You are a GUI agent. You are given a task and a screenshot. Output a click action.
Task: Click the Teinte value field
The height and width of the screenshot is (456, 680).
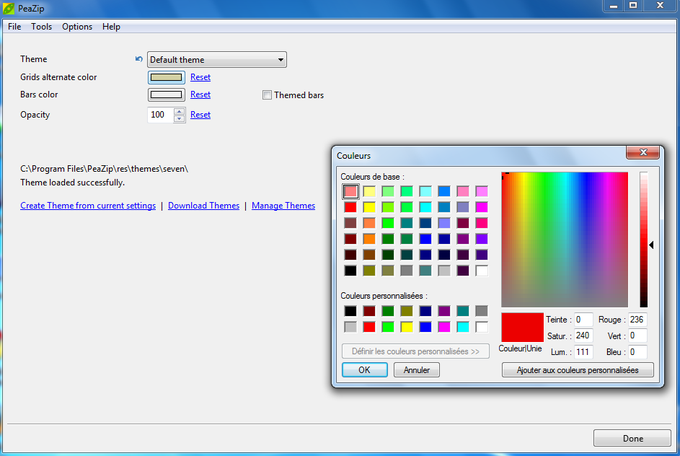point(583,320)
